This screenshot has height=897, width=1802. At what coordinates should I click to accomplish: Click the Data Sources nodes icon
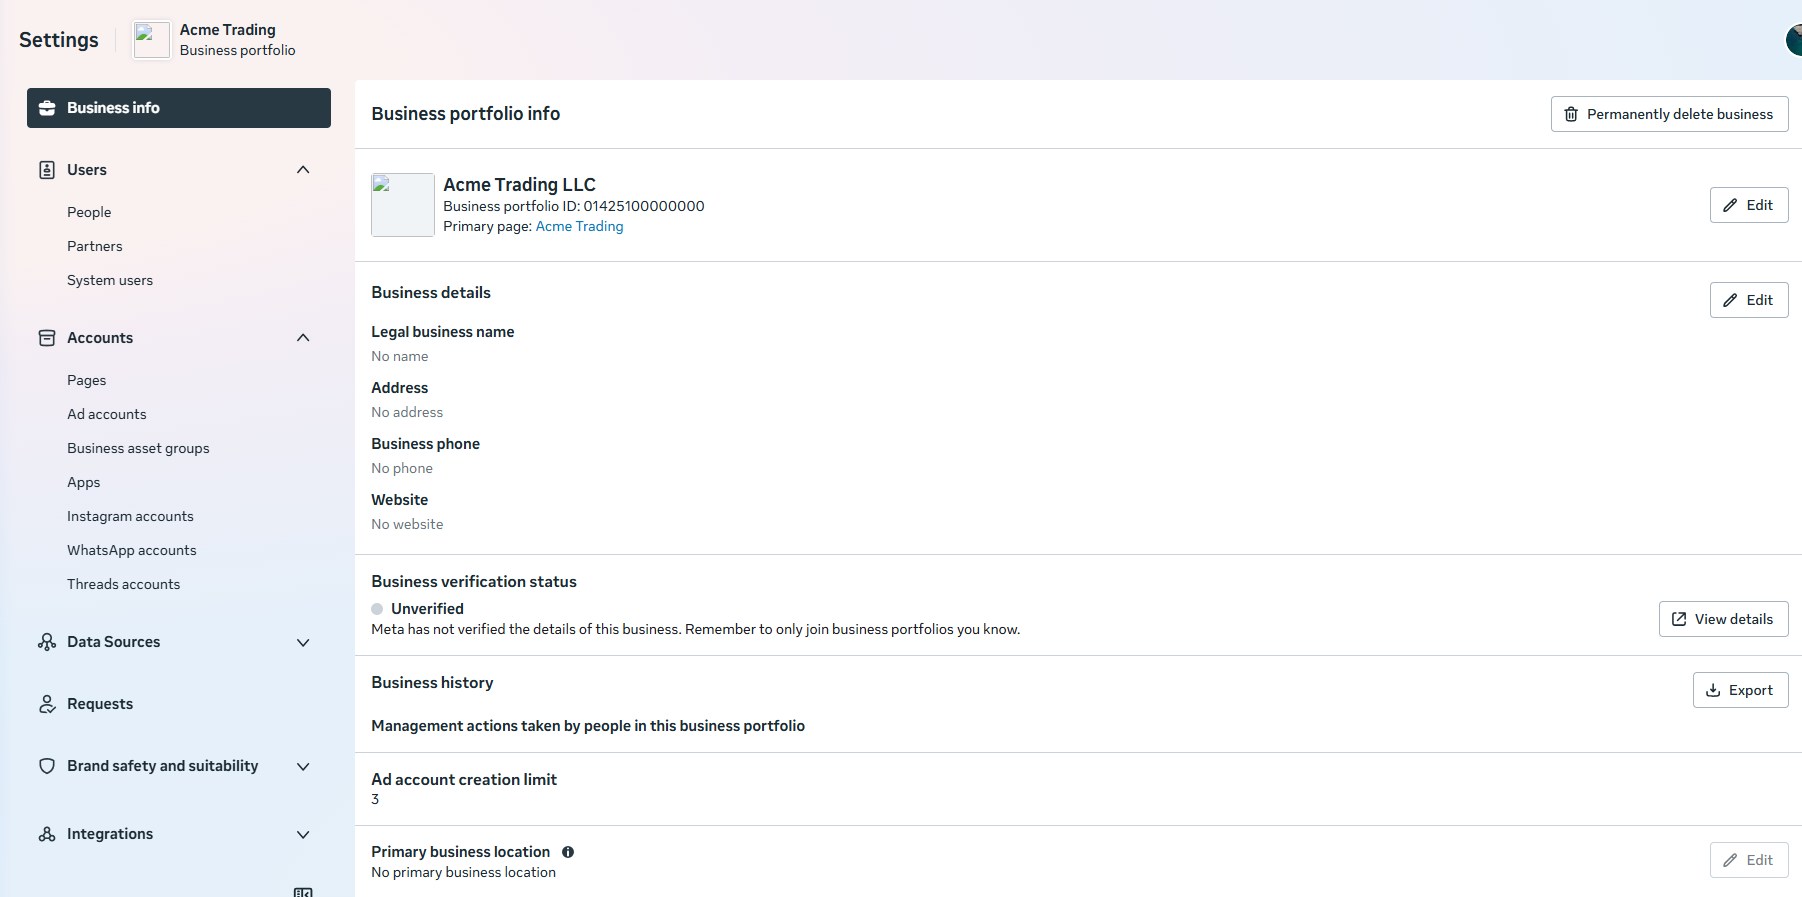(47, 642)
